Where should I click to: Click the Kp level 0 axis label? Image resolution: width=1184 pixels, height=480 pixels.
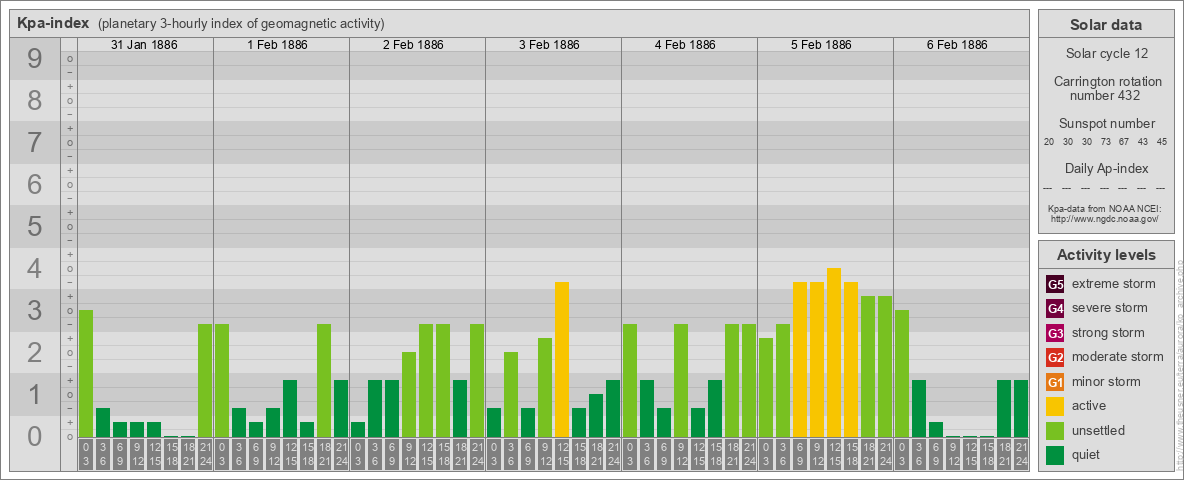coord(35,436)
